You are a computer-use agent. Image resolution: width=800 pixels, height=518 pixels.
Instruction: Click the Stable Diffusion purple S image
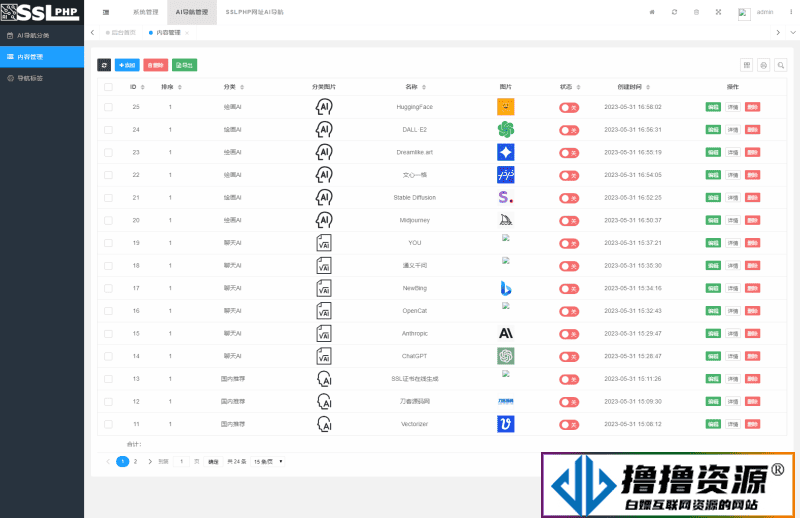[x=506, y=198]
